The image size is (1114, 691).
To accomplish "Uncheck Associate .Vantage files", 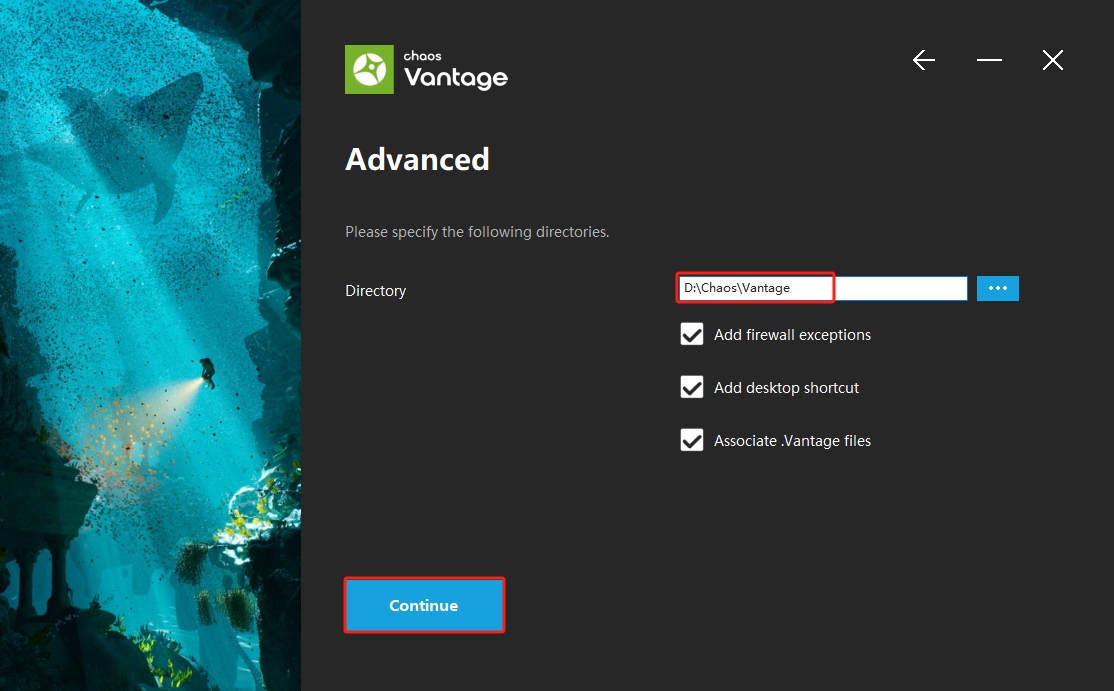I will (x=691, y=440).
